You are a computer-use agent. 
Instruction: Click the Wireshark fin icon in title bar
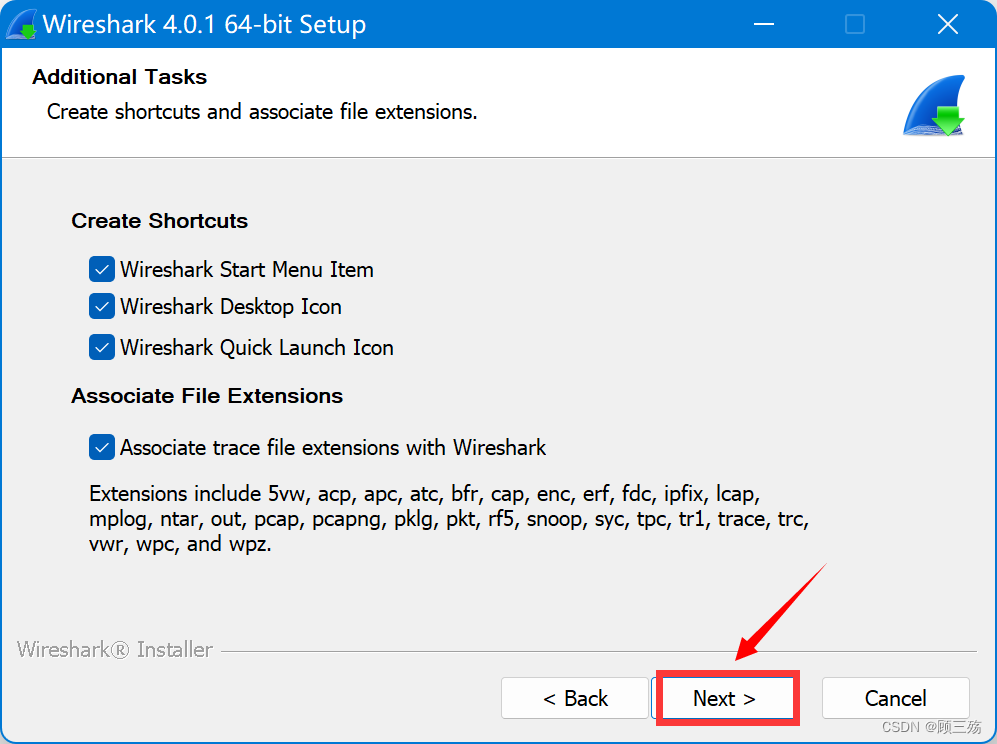(21, 24)
